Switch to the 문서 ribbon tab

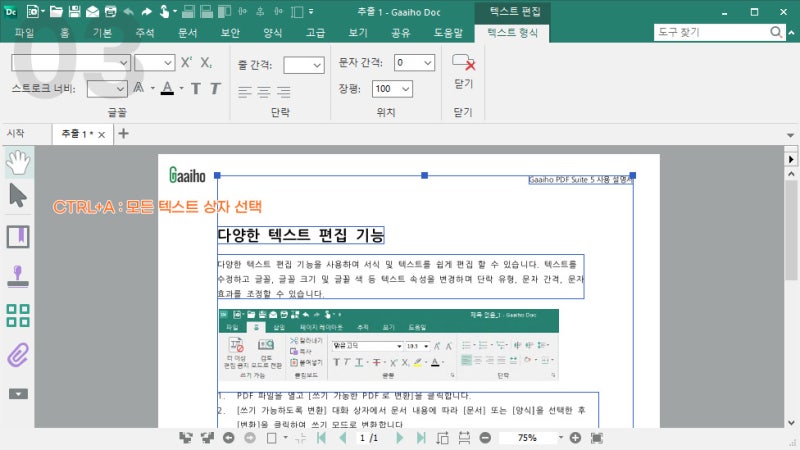(x=187, y=33)
